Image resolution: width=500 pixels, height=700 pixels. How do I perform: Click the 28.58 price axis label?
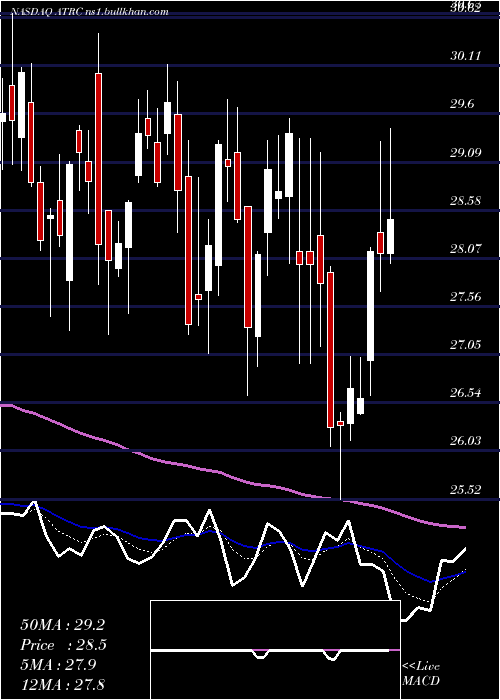click(466, 200)
